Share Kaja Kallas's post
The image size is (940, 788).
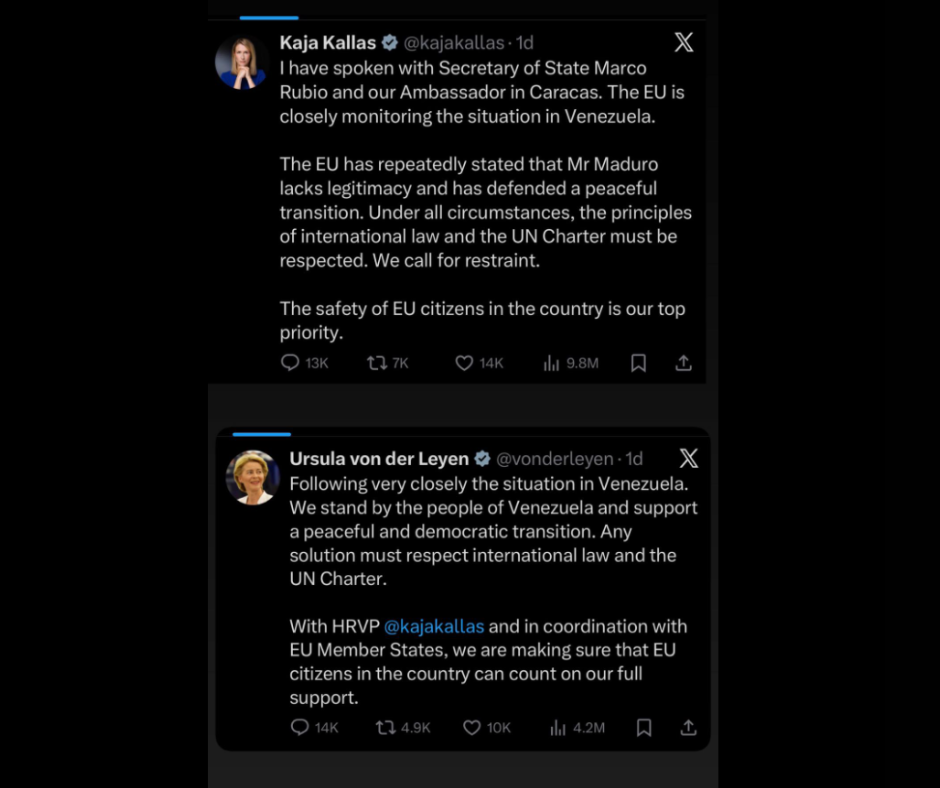(x=684, y=363)
